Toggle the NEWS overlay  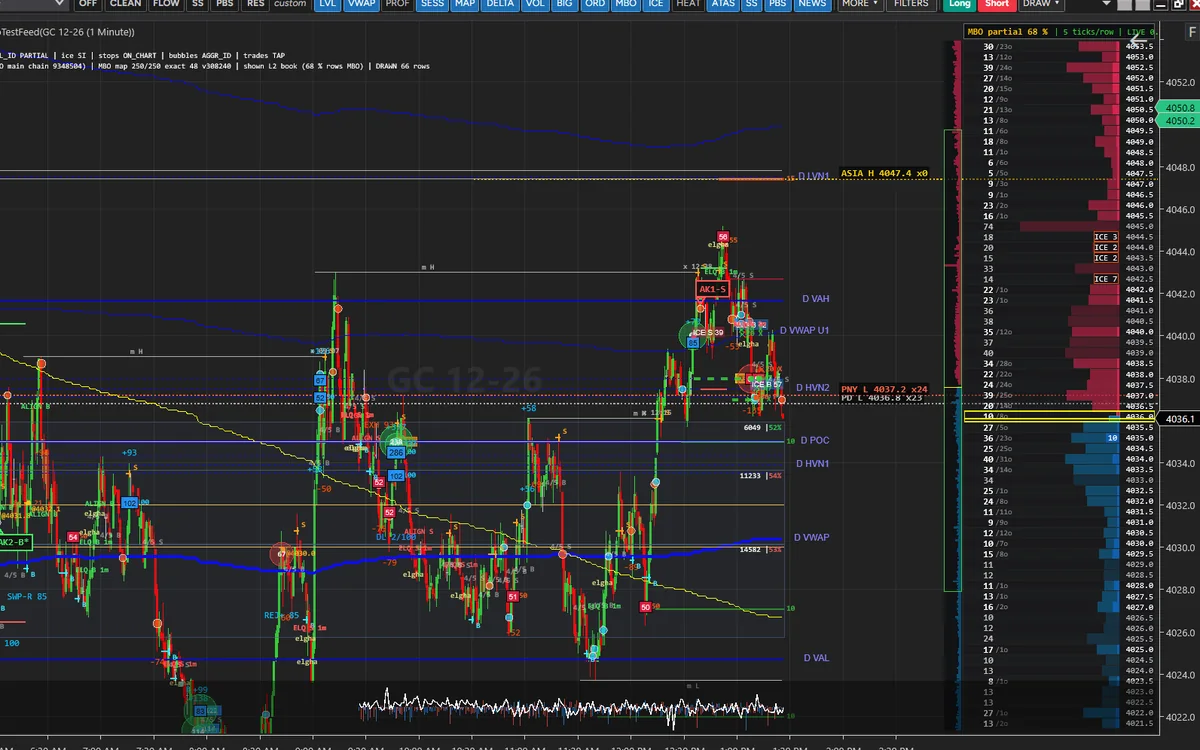click(812, 4)
